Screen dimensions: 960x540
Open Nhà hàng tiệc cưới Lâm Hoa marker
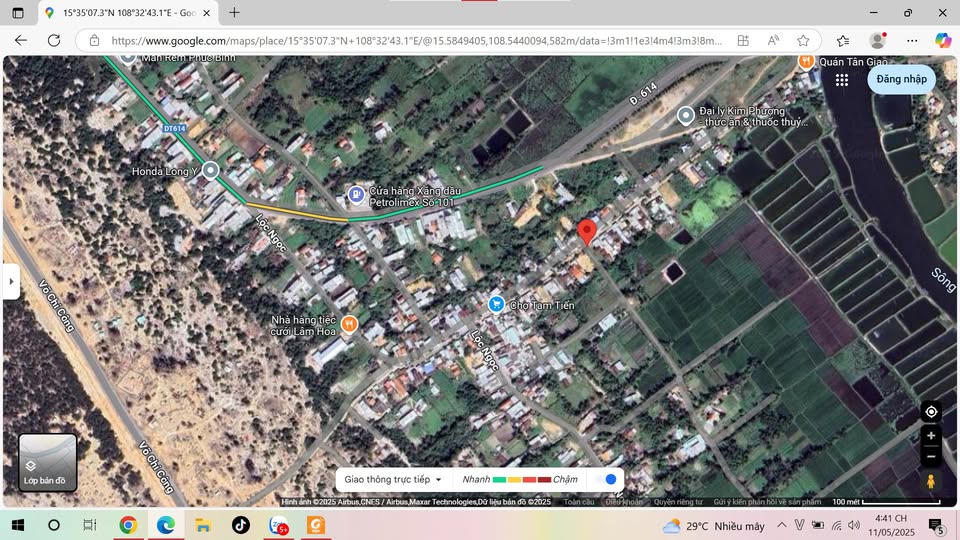349,323
